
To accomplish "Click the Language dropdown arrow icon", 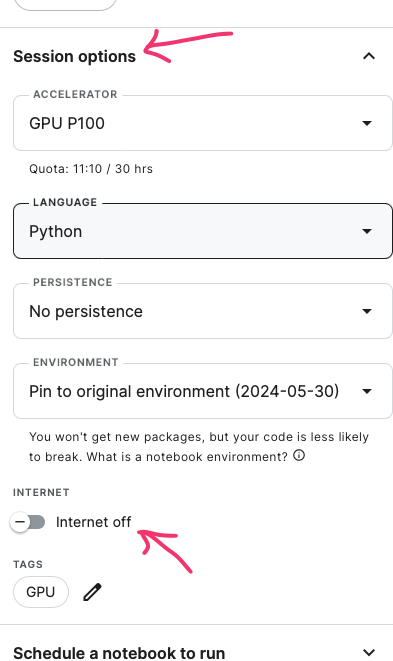I will coord(367,231).
